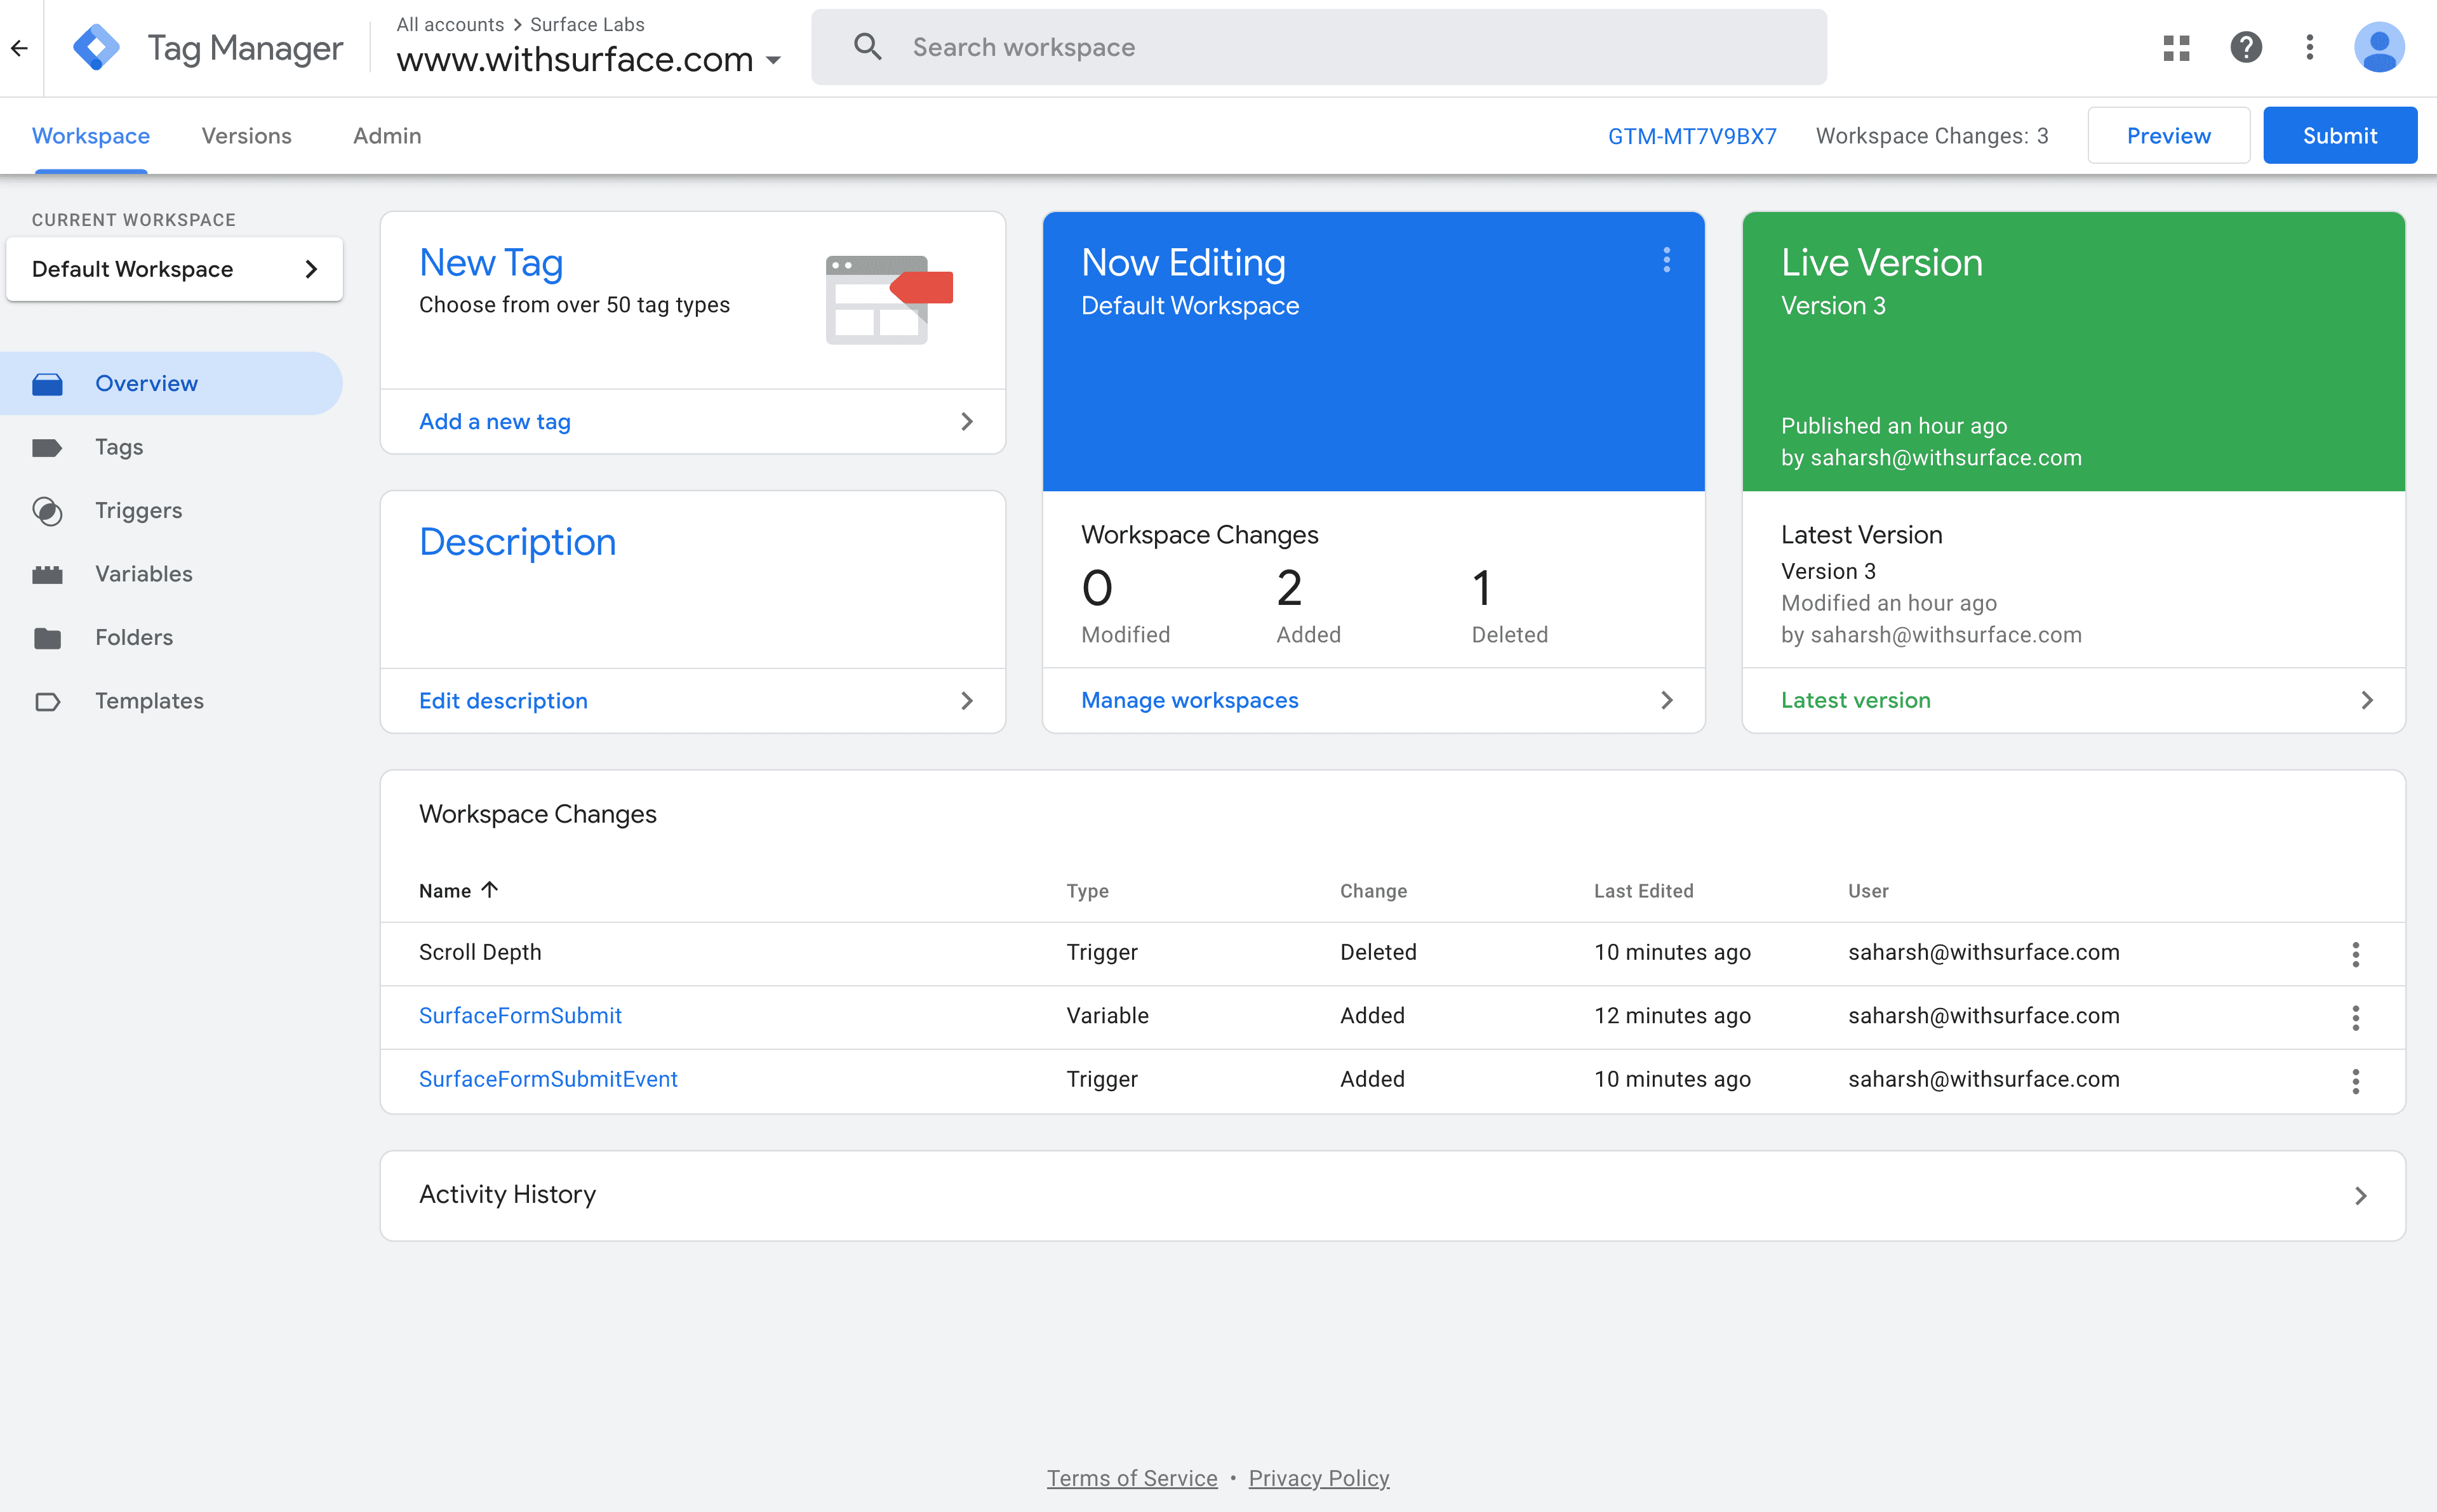Click the Privacy Policy link
Screen dimensions: 2437x1512
coord(1319,1478)
